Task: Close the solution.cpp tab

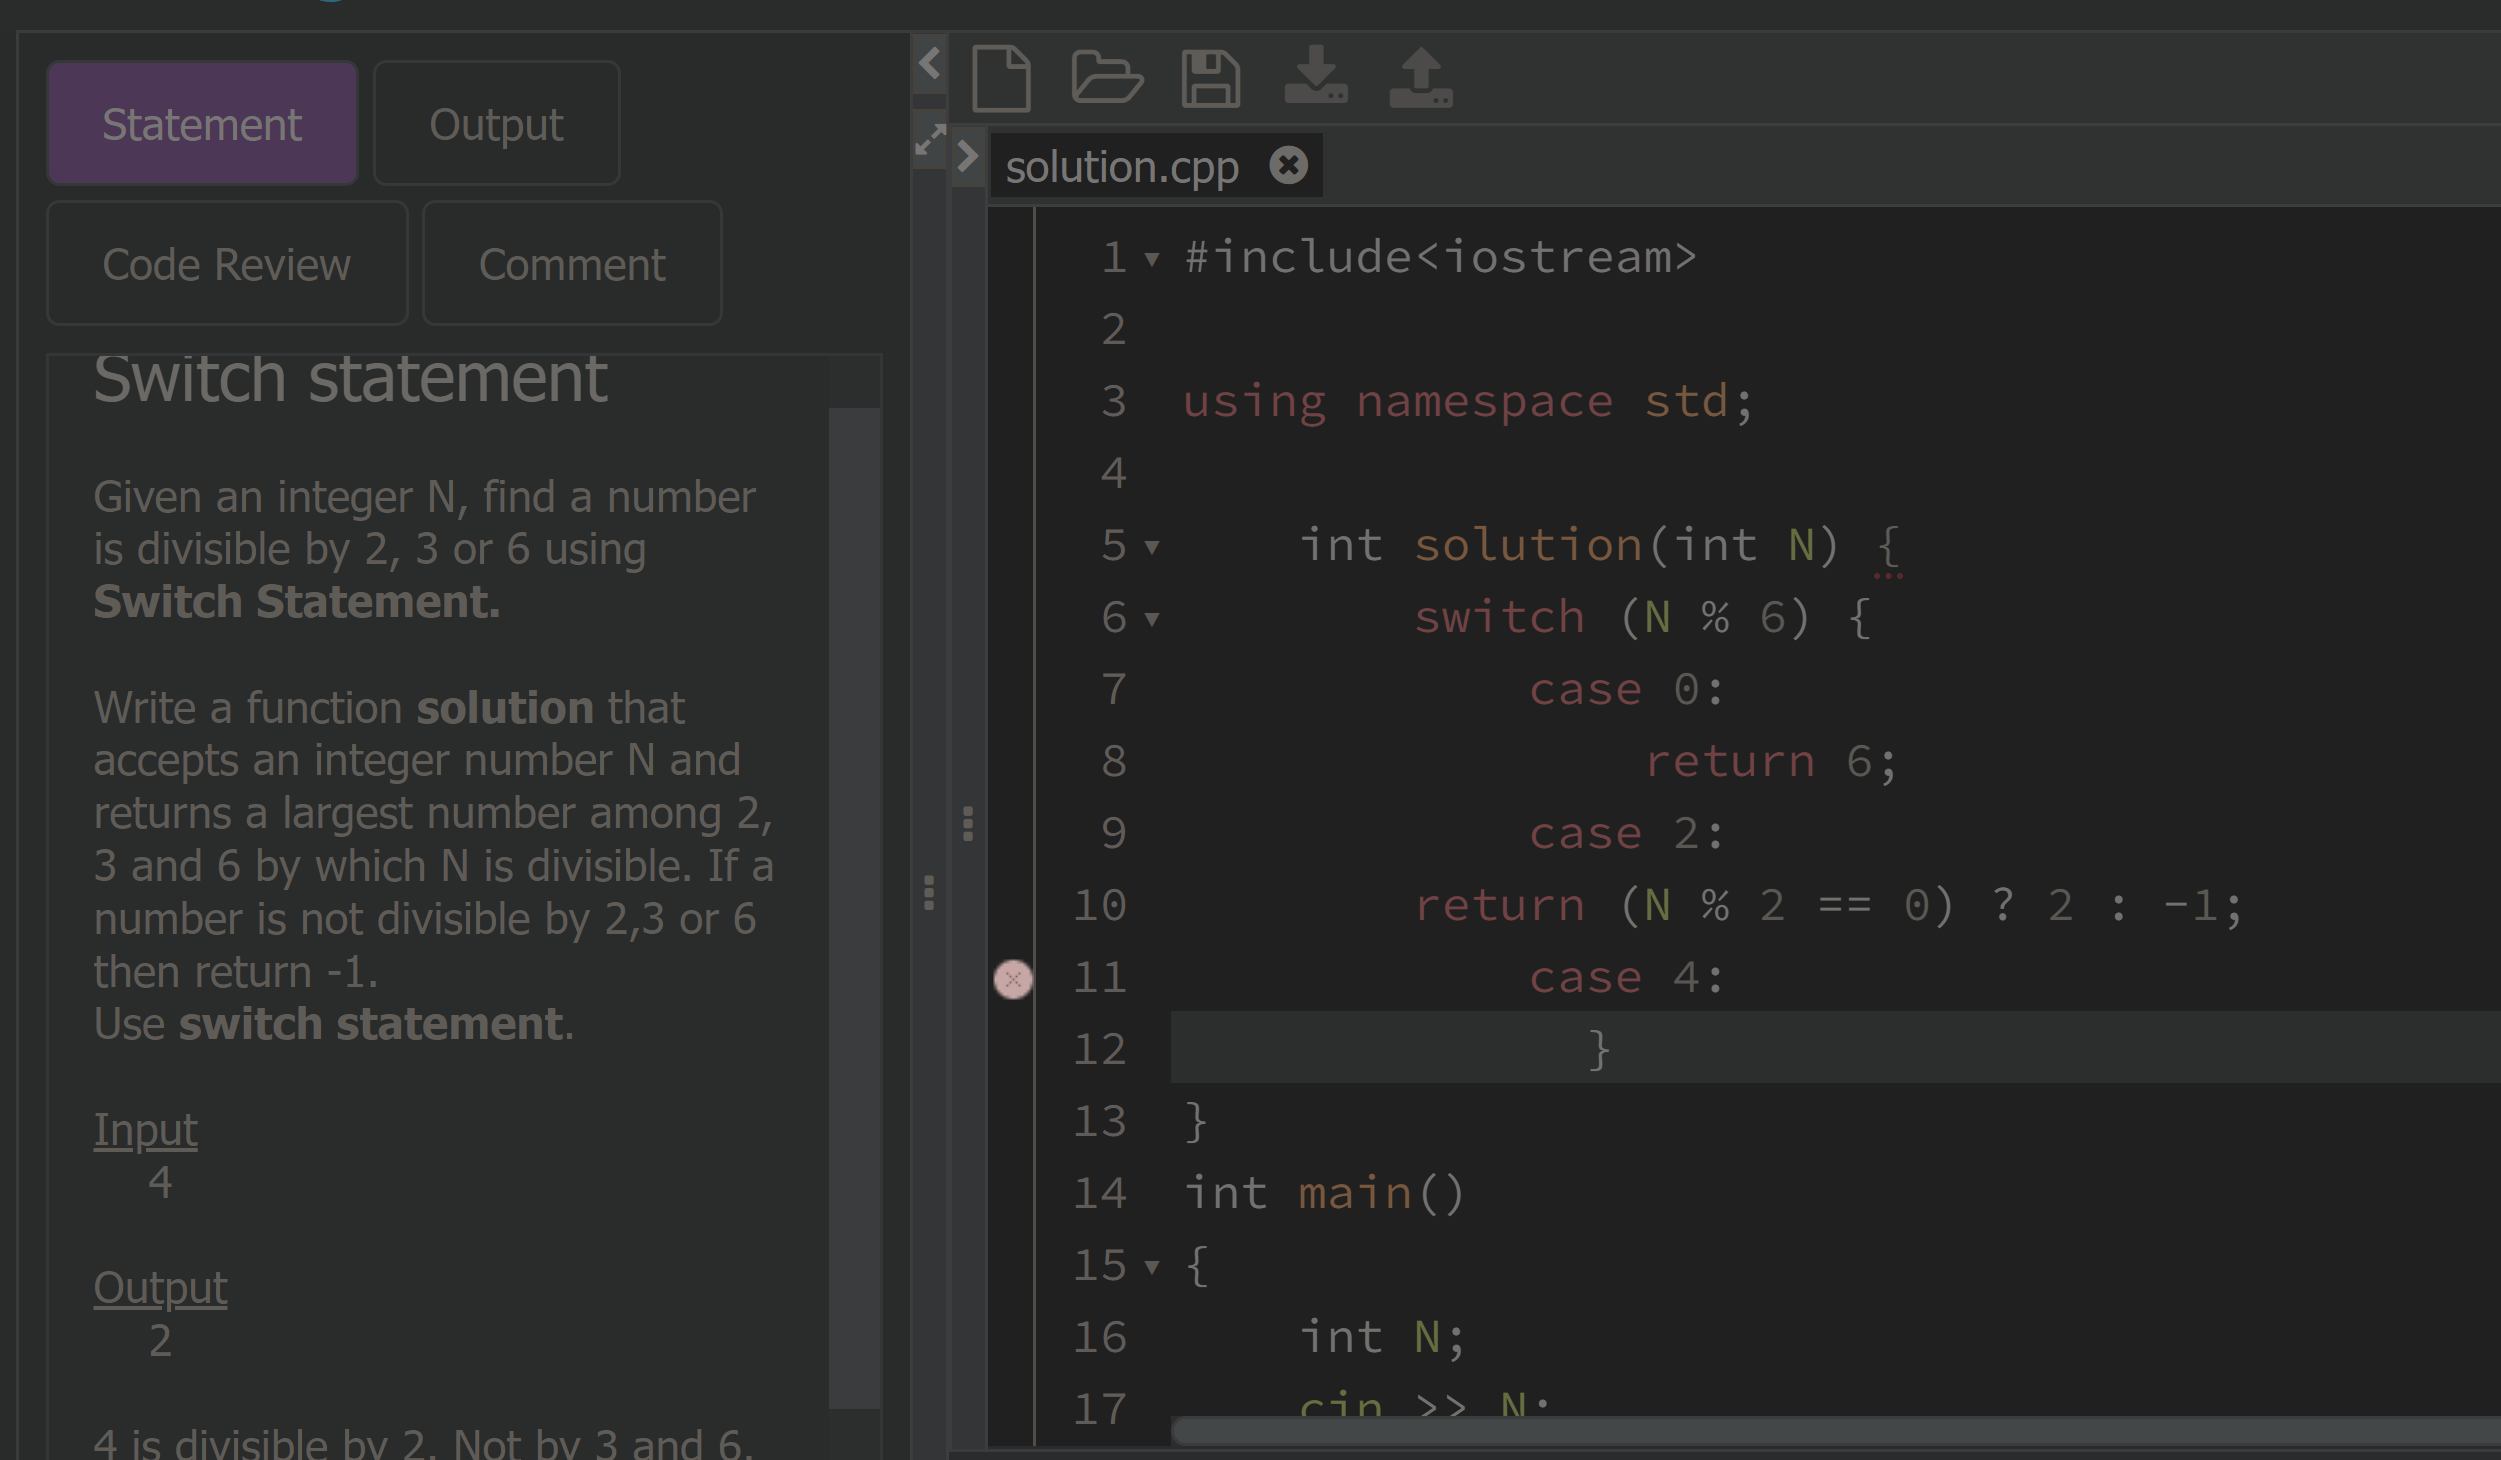Action: (x=1290, y=163)
